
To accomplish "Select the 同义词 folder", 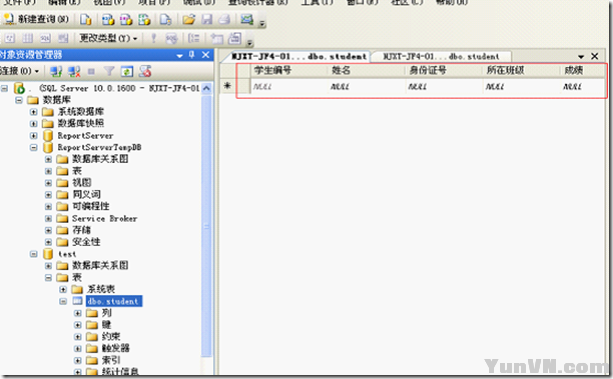I will 86,194.
